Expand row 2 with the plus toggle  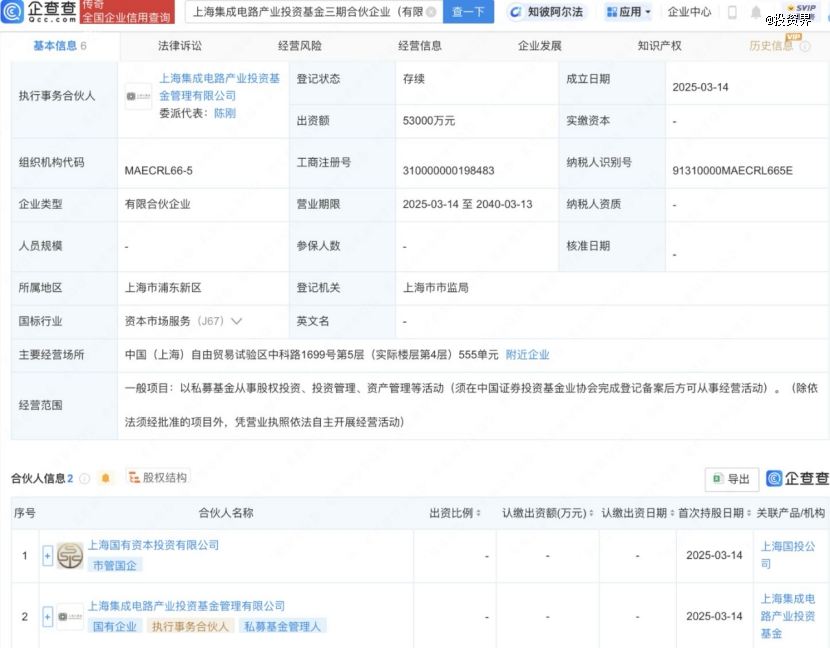(48, 617)
